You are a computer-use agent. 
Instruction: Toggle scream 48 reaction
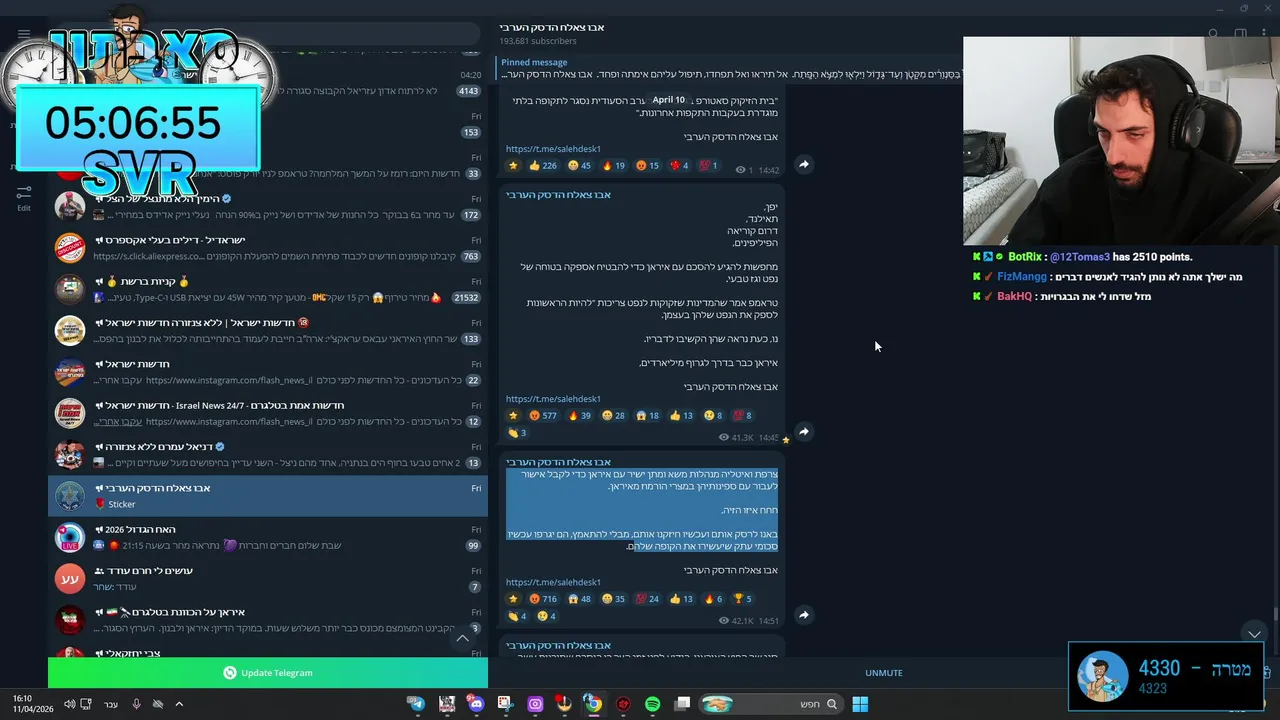[580, 599]
